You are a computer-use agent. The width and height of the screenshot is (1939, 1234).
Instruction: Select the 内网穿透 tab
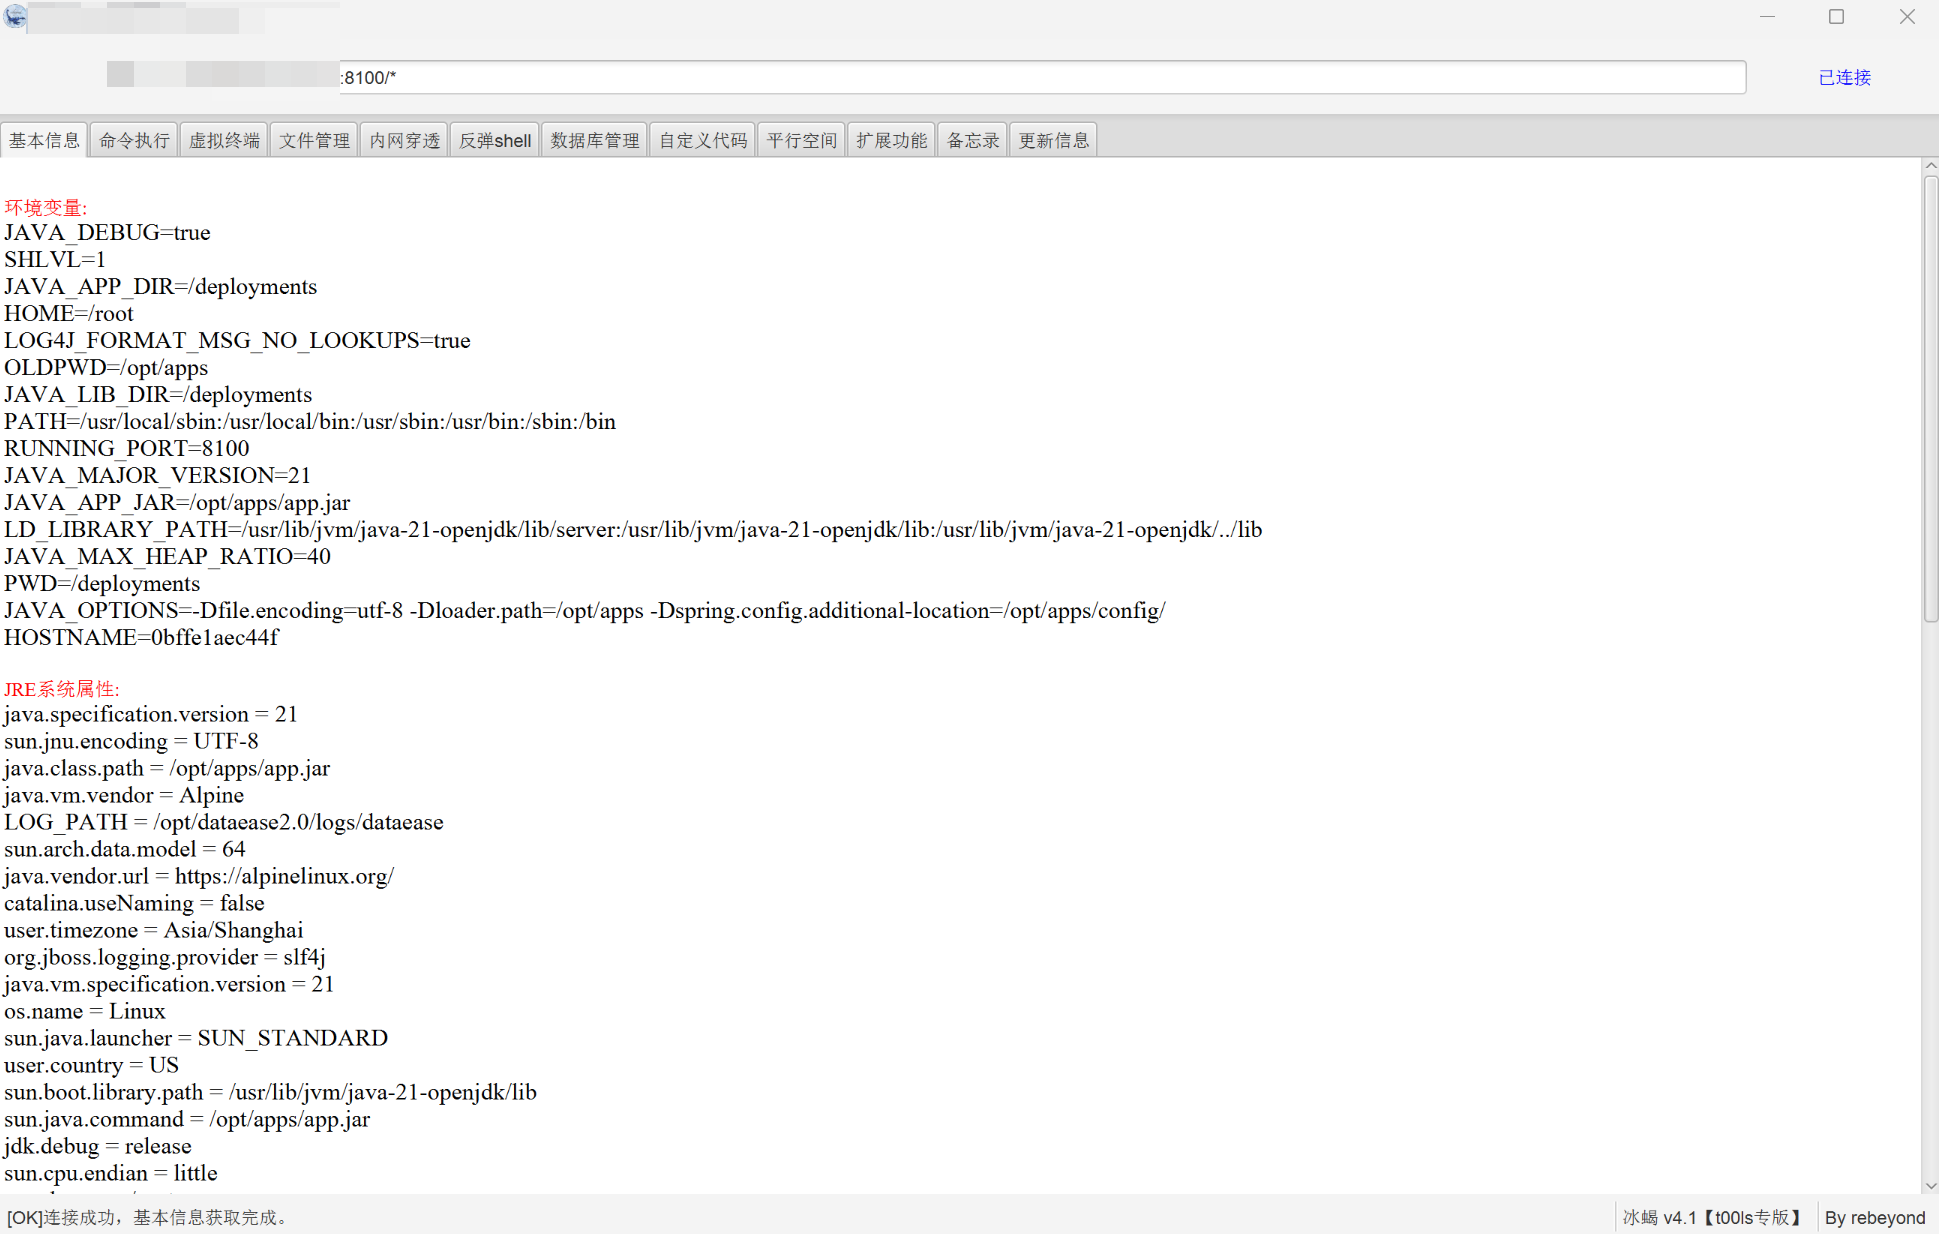[x=404, y=140]
